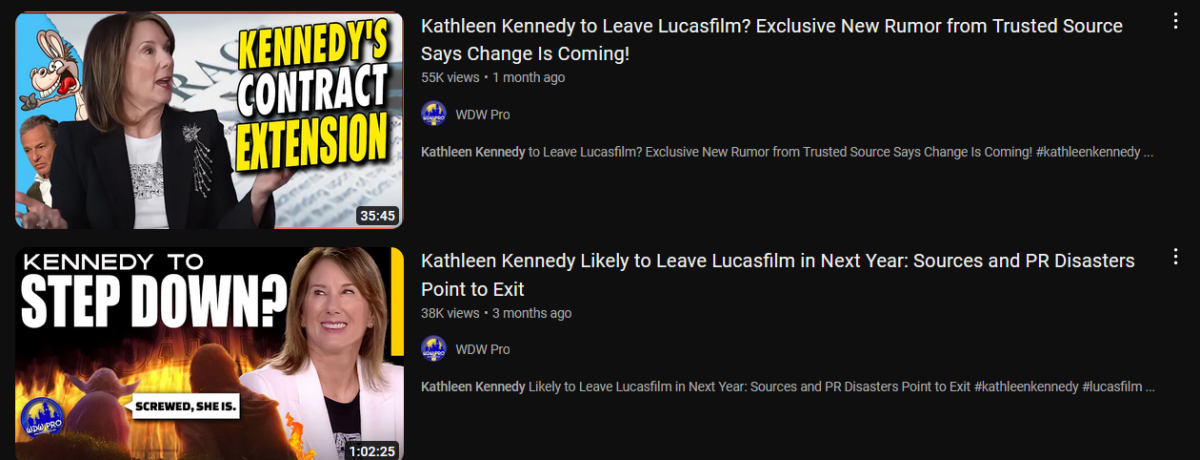1200x460 pixels.
Task: Open the Kennedy's Contract Extension thumbnail
Action: (x=209, y=121)
